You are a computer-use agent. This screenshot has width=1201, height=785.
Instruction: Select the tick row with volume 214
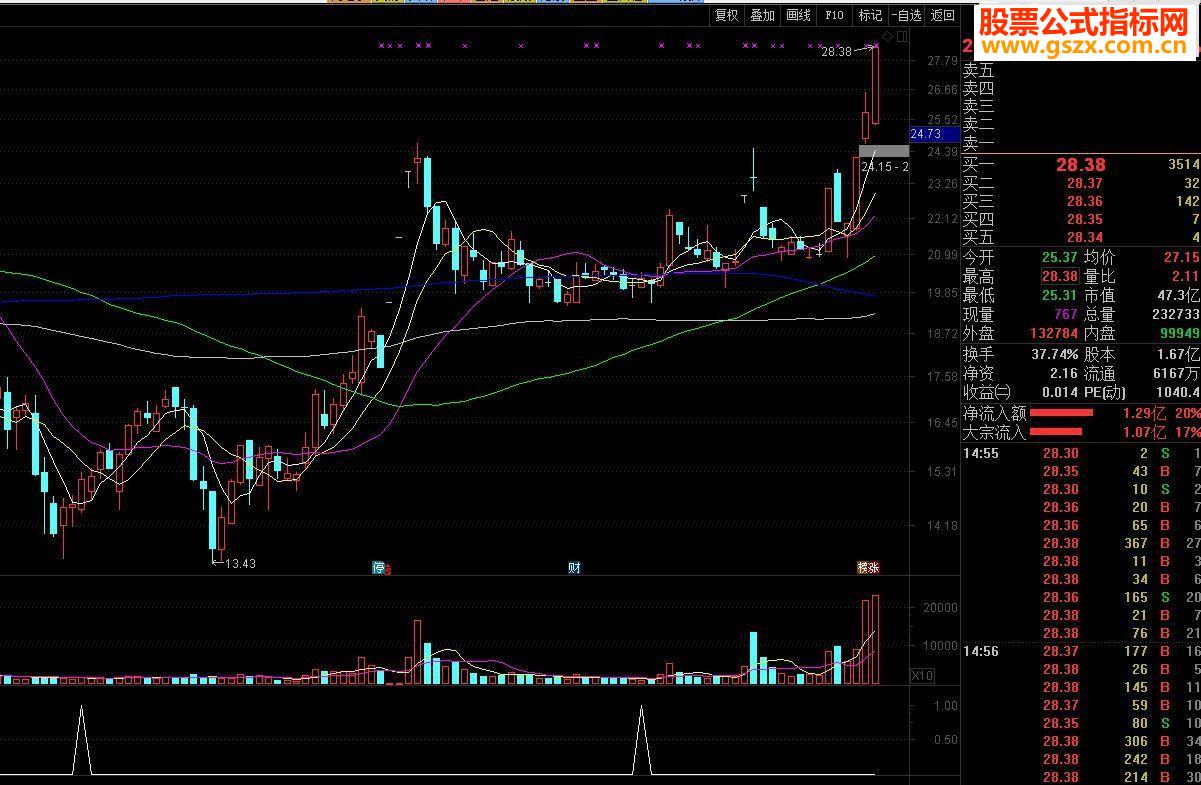pos(1080,777)
